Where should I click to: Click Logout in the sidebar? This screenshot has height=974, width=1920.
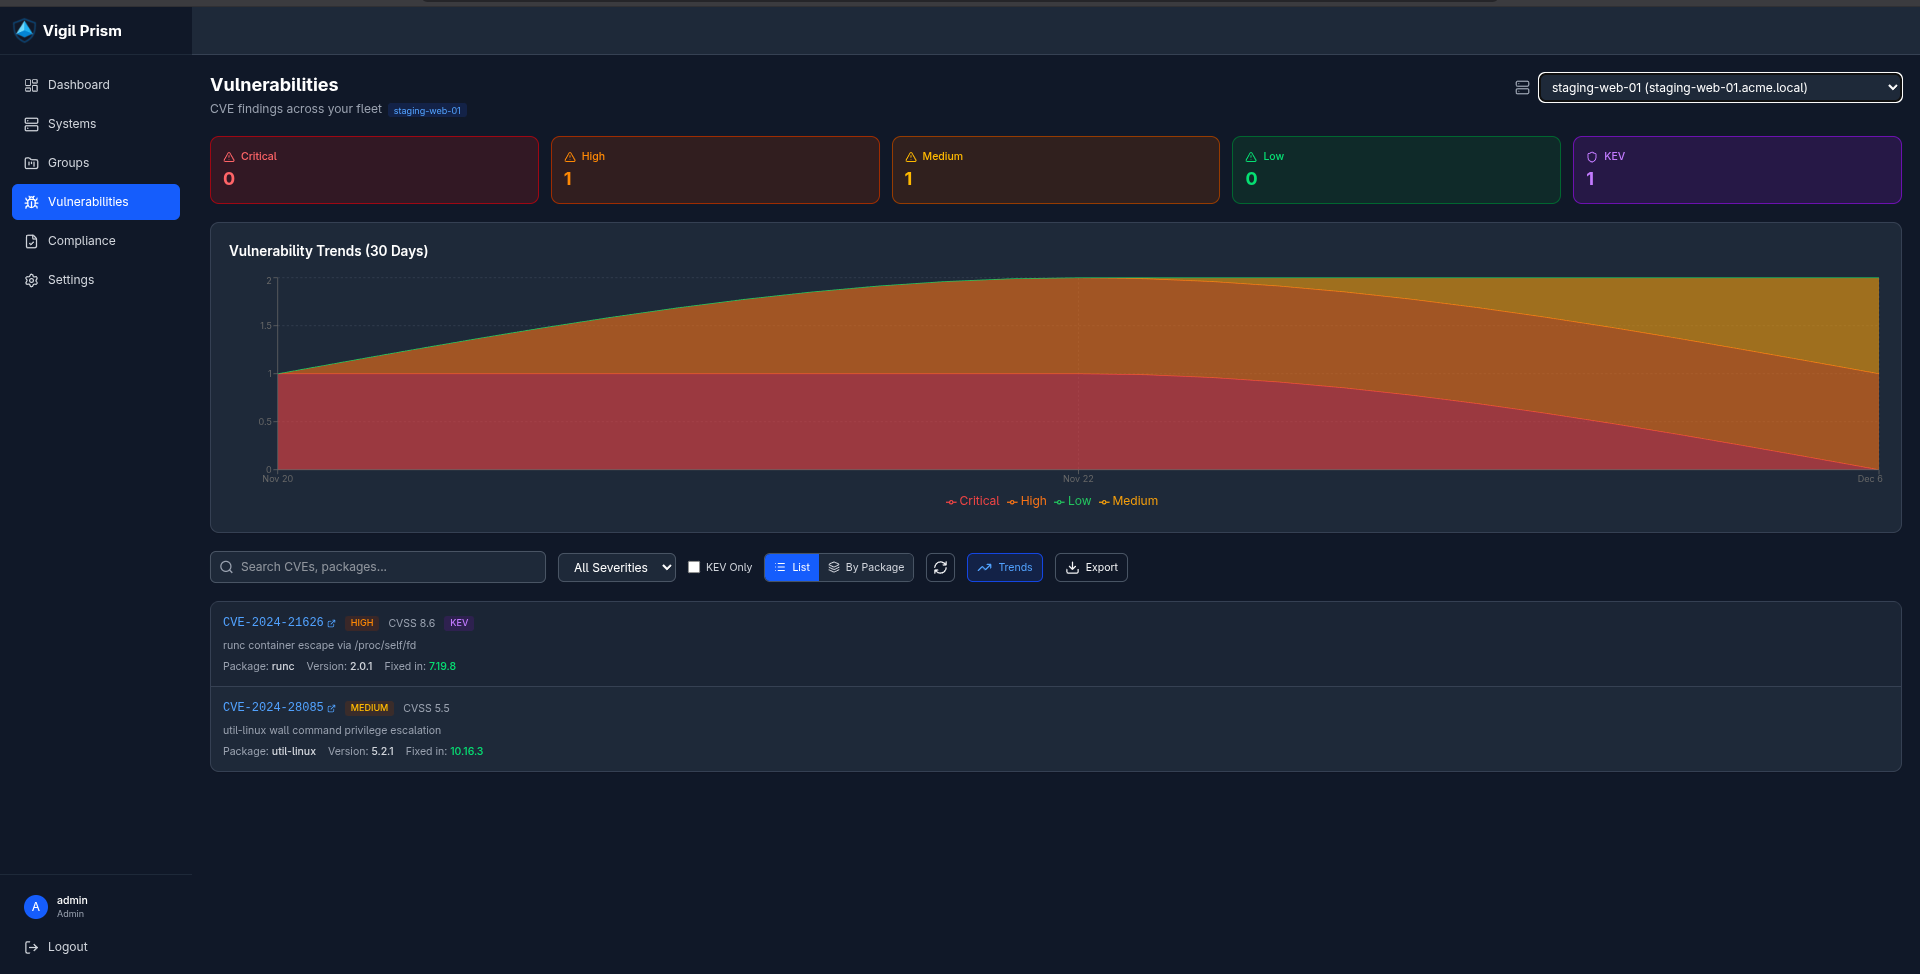tap(67, 947)
